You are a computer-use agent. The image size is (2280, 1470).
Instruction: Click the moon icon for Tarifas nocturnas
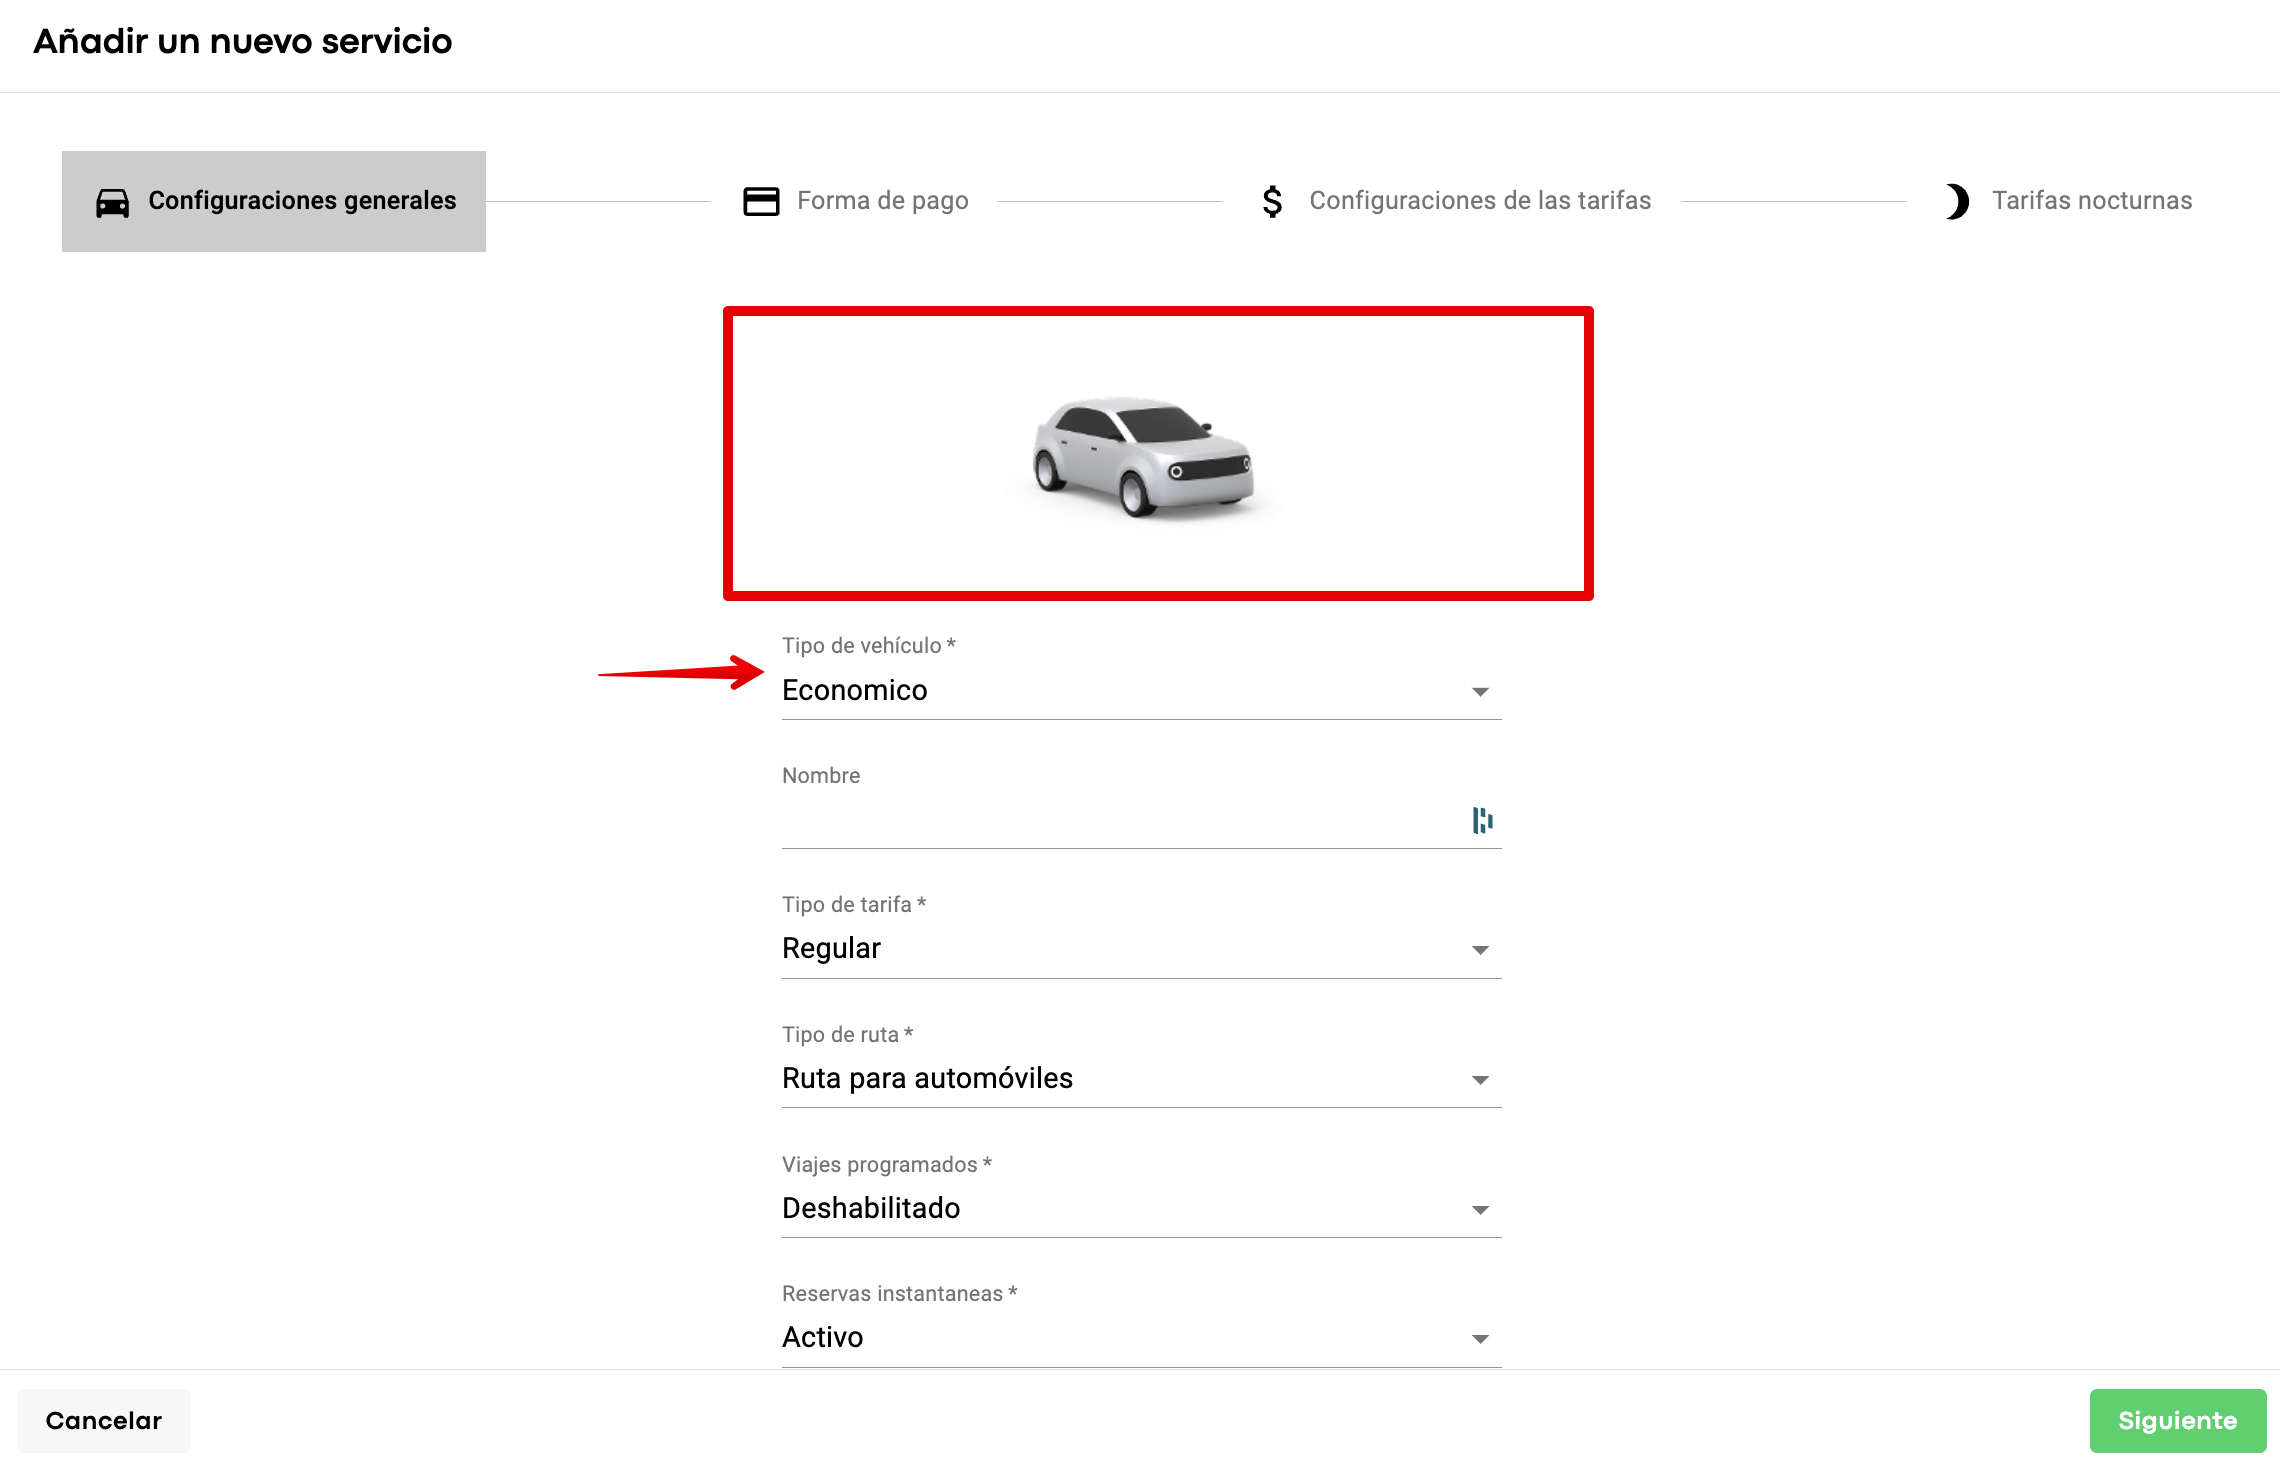click(1957, 201)
